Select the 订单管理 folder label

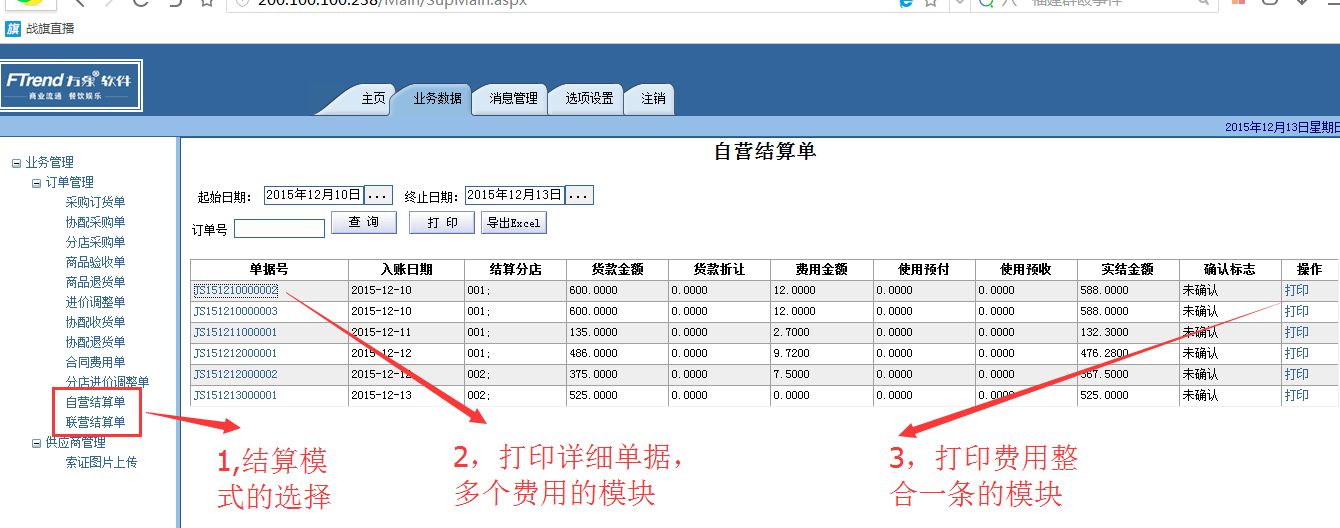[x=69, y=182]
